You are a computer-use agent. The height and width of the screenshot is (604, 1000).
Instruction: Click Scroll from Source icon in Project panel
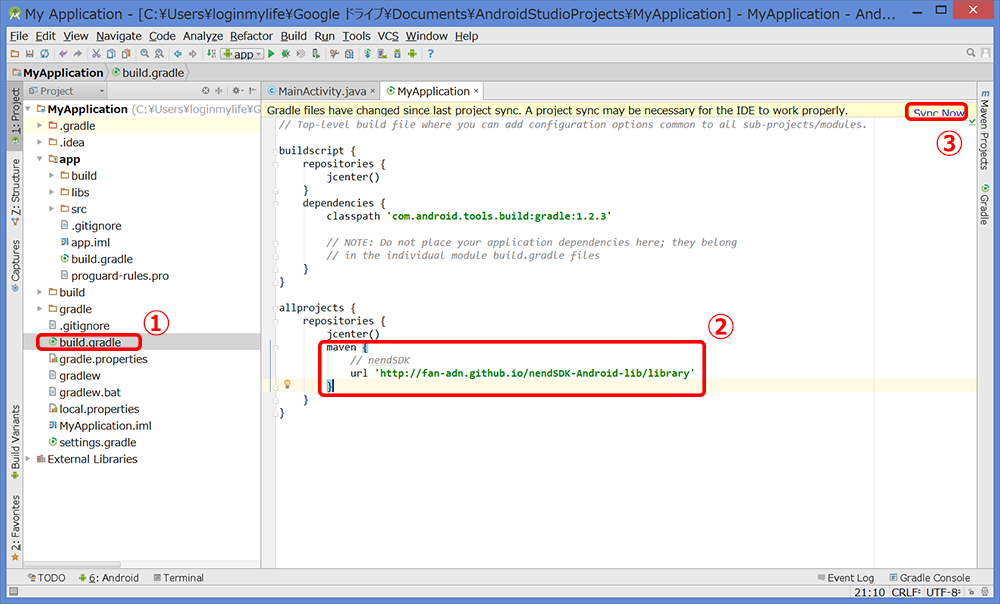coord(205,91)
